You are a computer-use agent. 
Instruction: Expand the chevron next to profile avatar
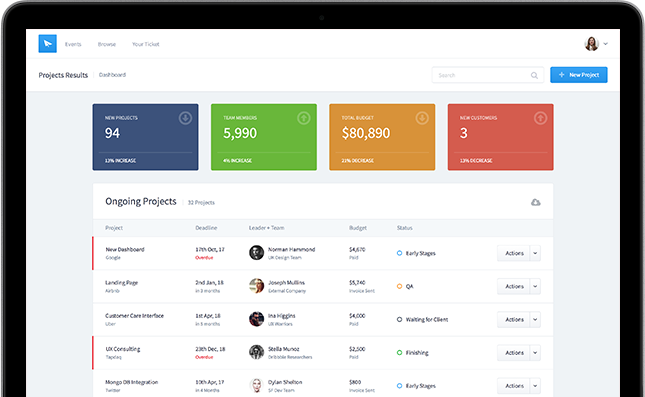click(x=606, y=44)
